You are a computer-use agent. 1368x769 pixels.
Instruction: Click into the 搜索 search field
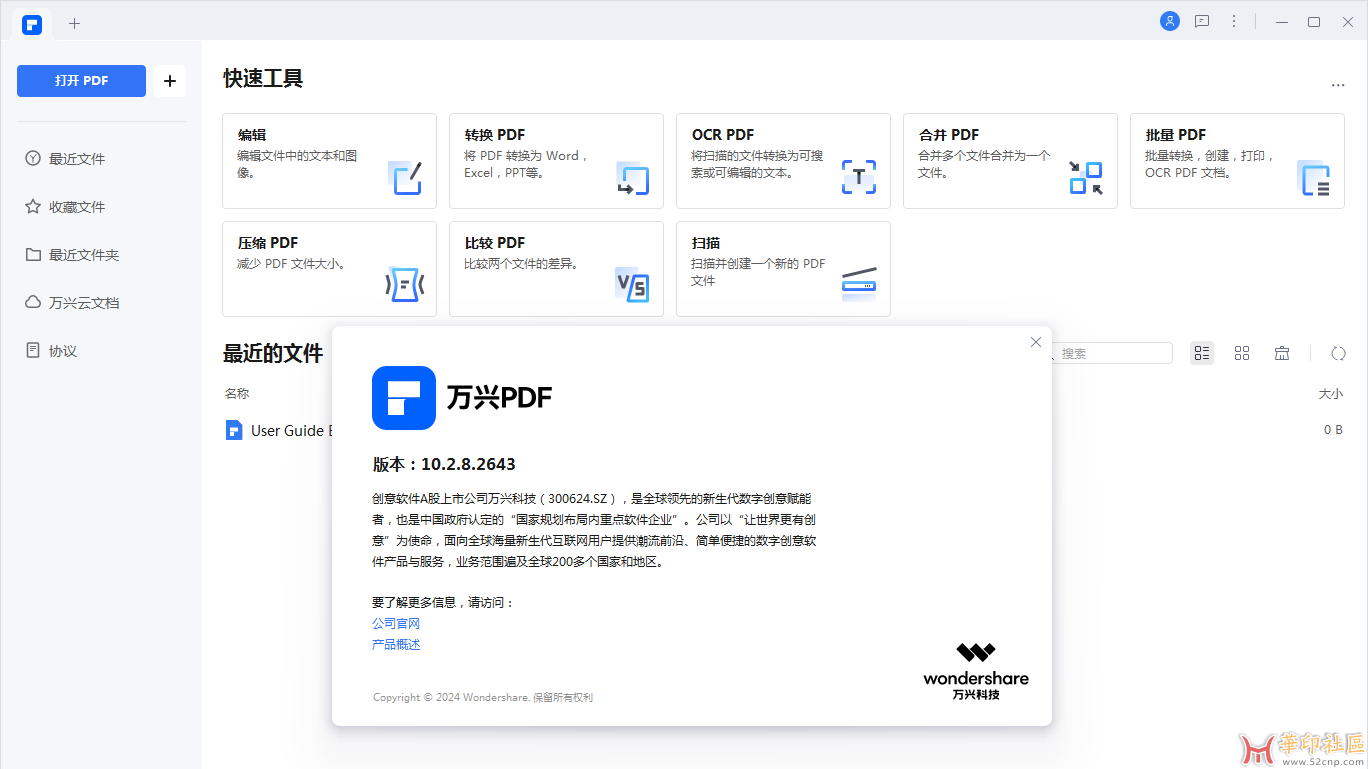pos(1112,353)
